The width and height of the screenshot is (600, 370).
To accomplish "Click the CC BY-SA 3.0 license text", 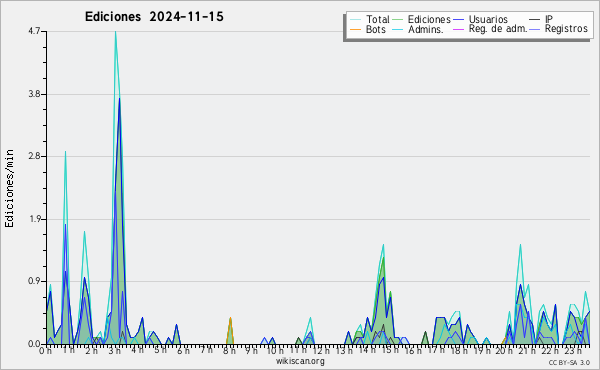I will click(569, 362).
